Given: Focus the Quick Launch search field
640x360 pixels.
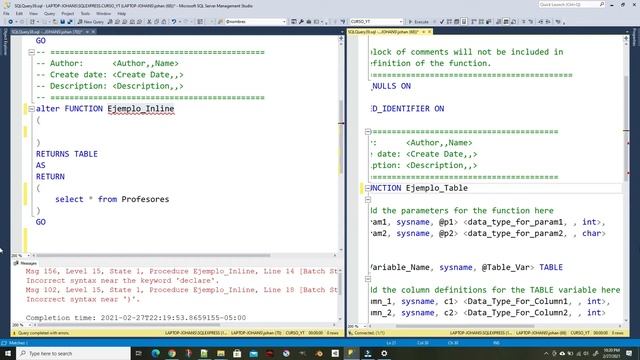Looking at the screenshot, I should 571,4.
